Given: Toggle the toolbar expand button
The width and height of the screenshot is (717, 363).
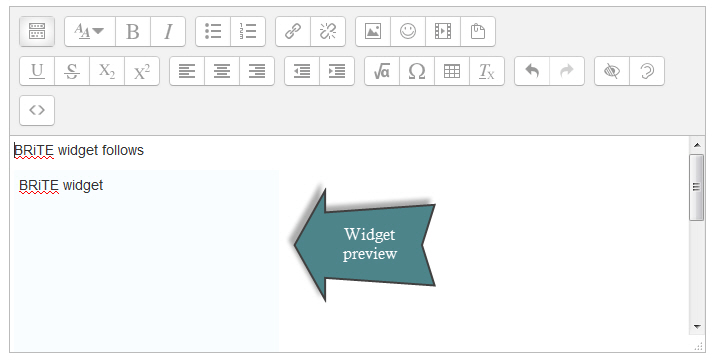Looking at the screenshot, I should 37,32.
